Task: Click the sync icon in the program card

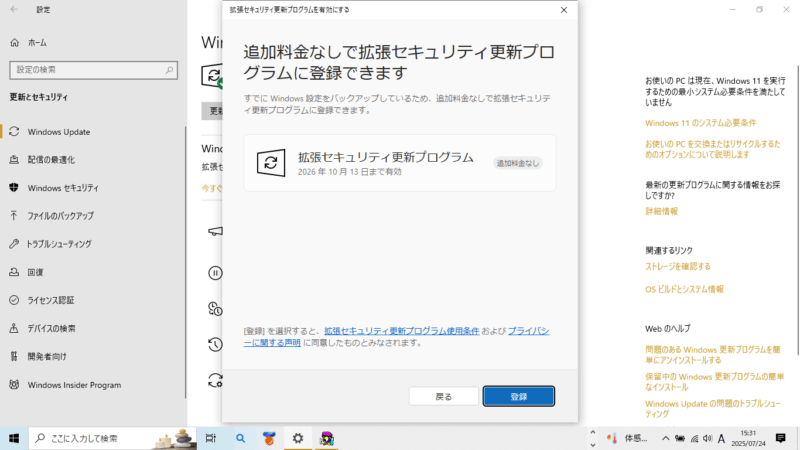Action: [x=271, y=163]
